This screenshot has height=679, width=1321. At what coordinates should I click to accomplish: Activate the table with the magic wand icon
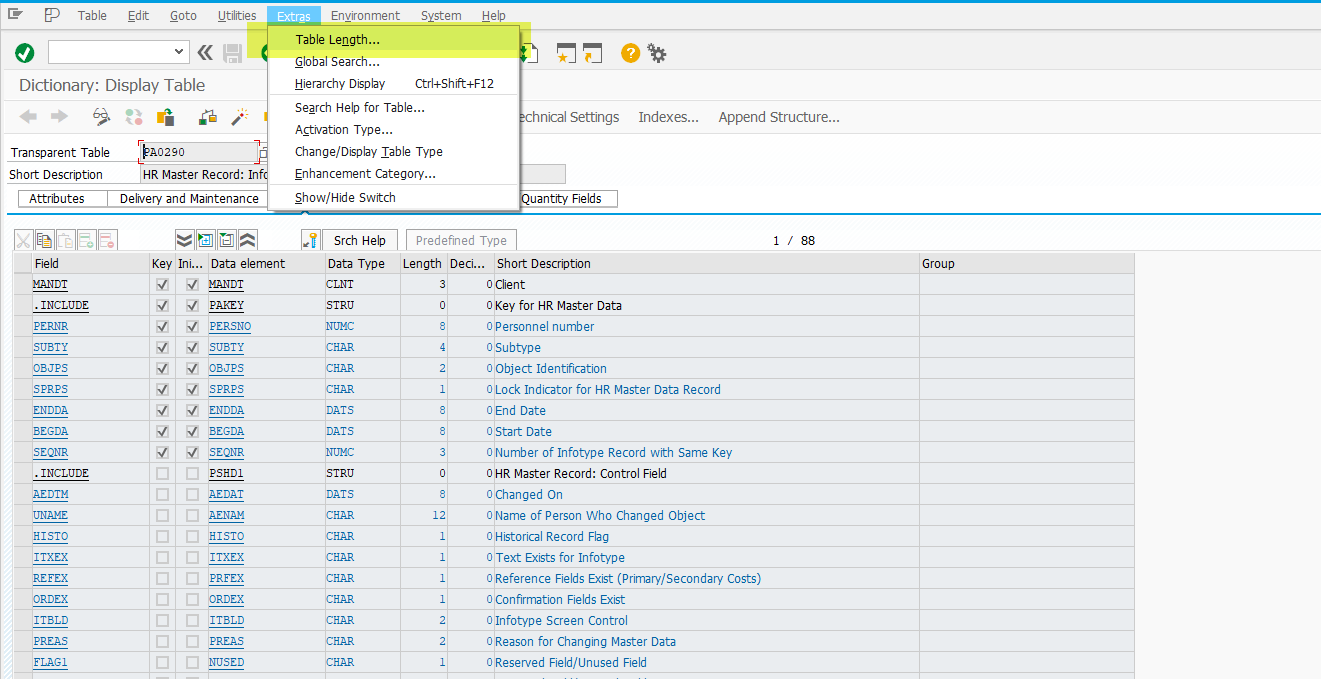pos(240,117)
